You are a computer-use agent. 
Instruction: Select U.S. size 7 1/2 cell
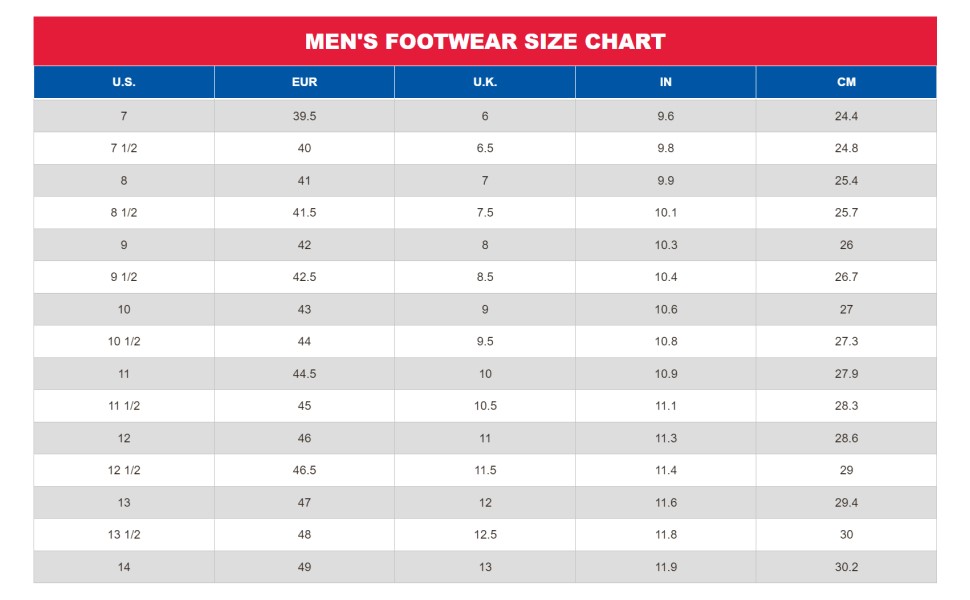pos(124,148)
